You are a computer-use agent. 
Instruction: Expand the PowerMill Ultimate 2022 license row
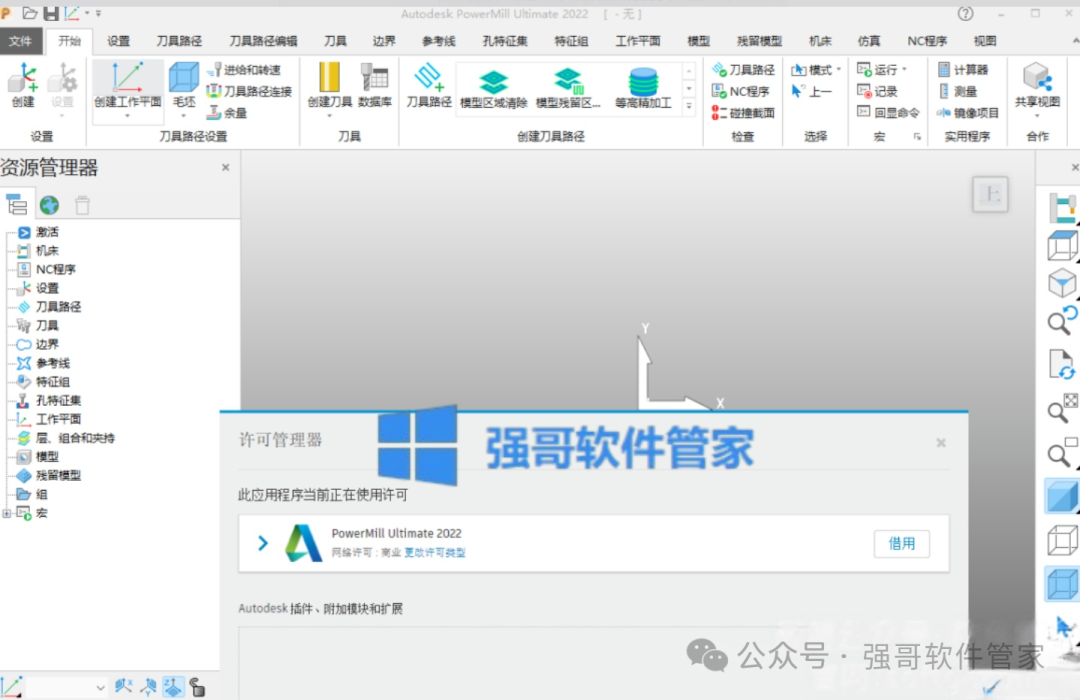coord(262,543)
